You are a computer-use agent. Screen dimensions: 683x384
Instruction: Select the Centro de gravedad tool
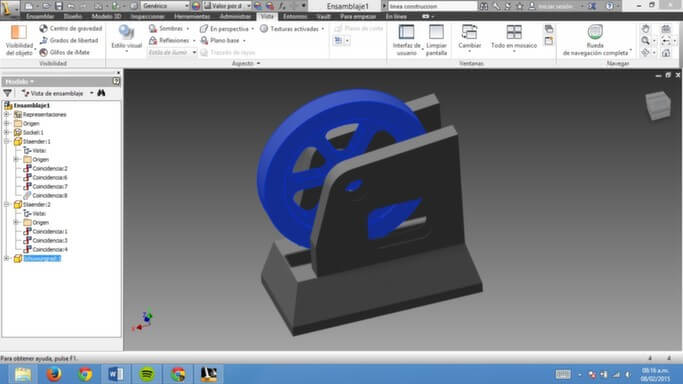tap(71, 28)
